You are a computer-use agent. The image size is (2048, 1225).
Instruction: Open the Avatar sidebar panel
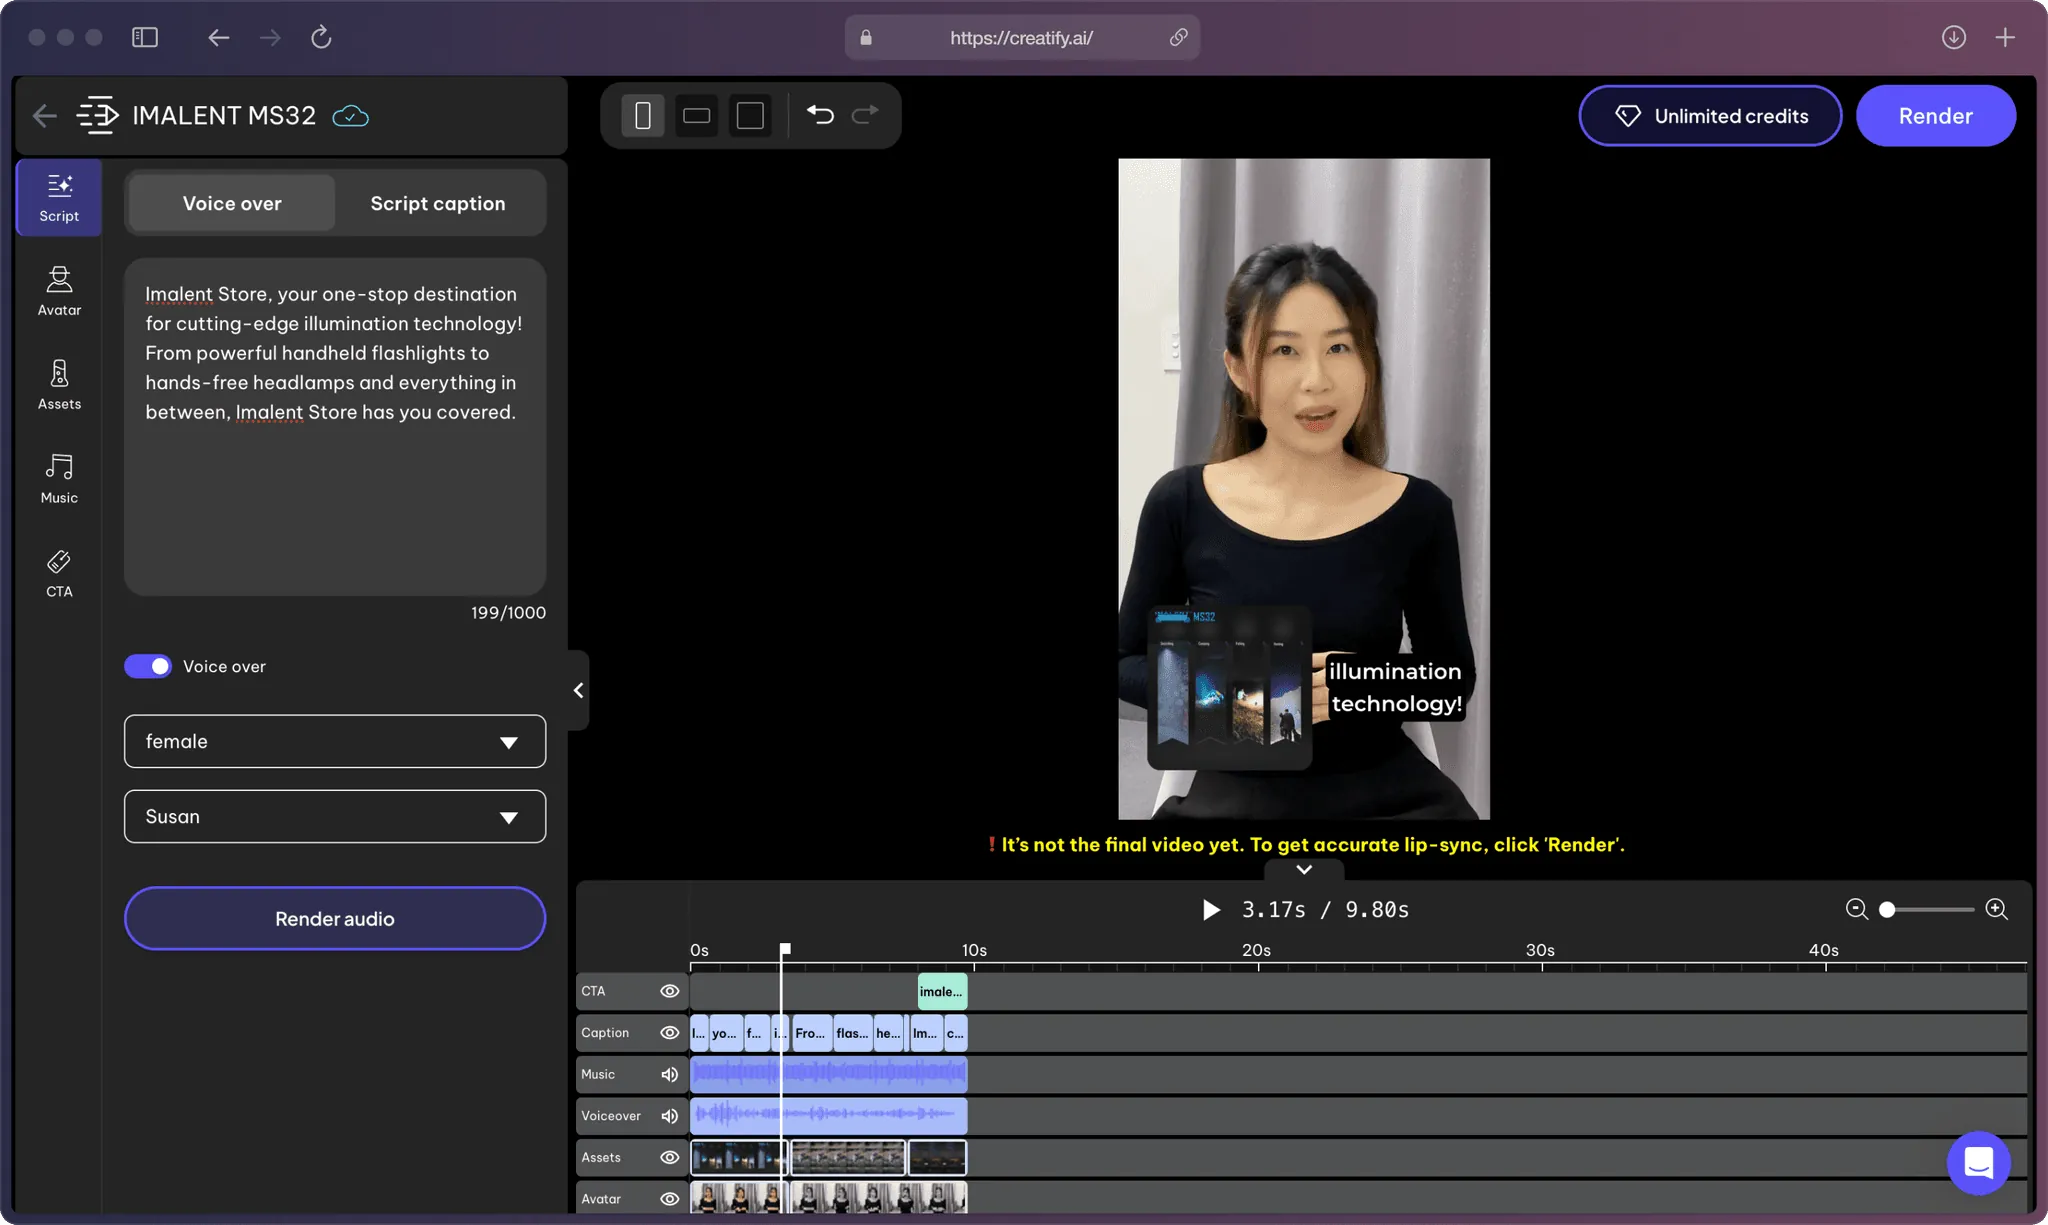click(x=59, y=291)
